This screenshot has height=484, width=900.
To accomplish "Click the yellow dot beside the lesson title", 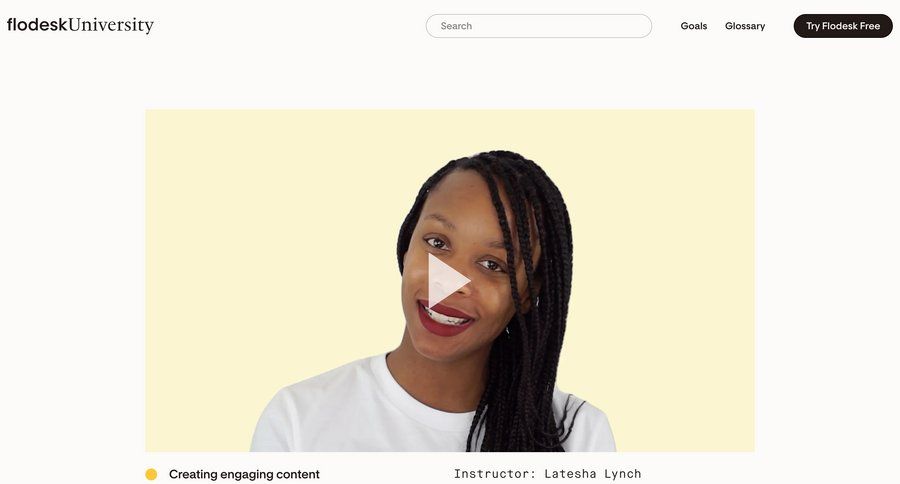I will point(151,474).
